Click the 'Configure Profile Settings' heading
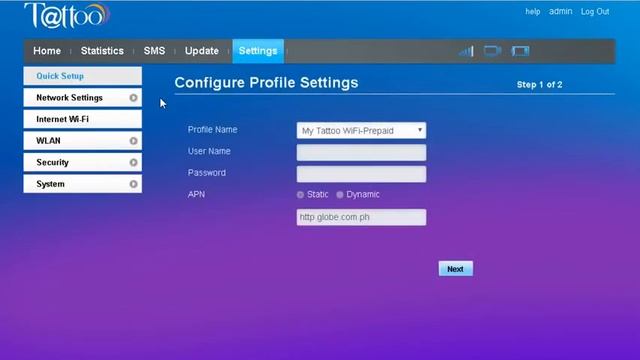Viewport: 640px width, 360px height. (266, 83)
